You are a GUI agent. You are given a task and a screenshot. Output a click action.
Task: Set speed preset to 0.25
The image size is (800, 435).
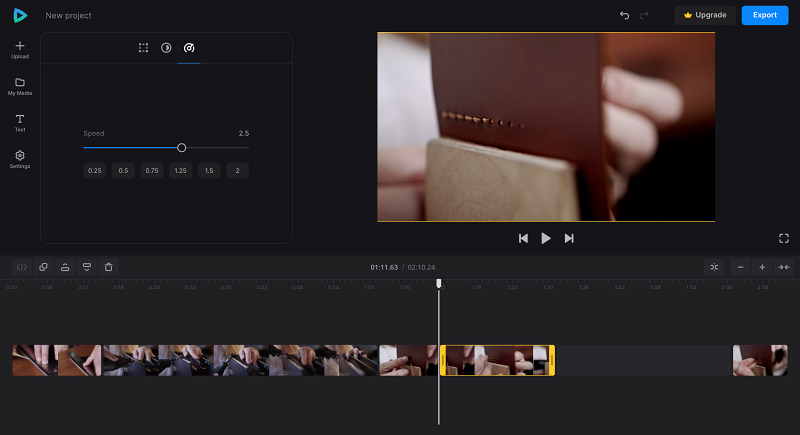click(x=94, y=171)
